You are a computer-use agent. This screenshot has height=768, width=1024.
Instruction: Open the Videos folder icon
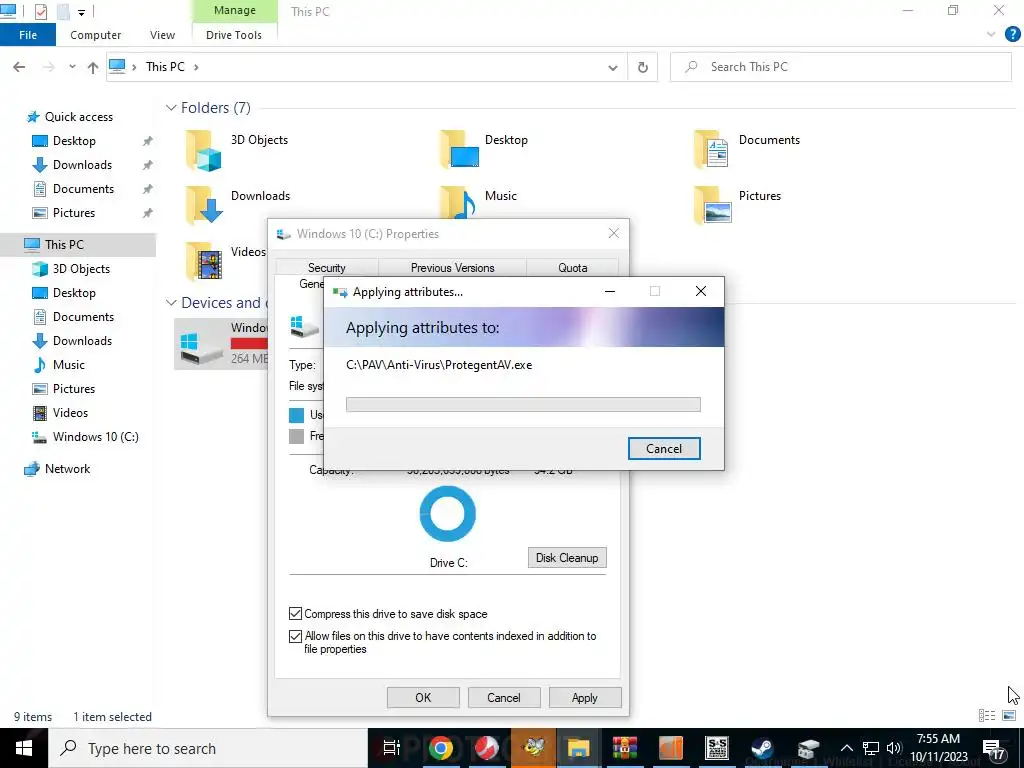click(204, 261)
